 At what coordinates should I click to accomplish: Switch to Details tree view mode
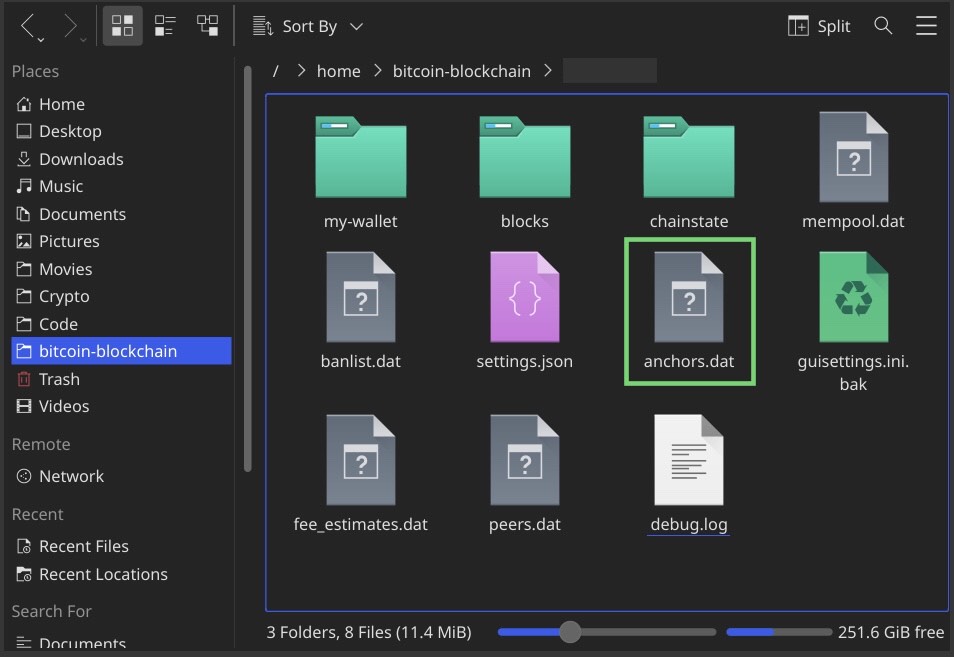pyautogui.click(x=208, y=26)
